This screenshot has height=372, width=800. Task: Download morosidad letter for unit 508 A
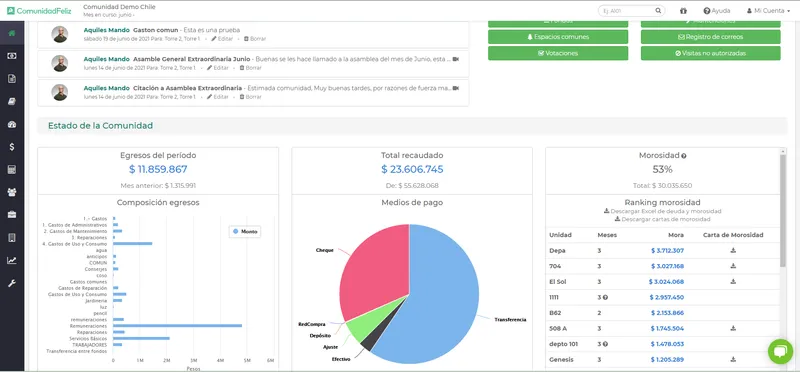733,328
